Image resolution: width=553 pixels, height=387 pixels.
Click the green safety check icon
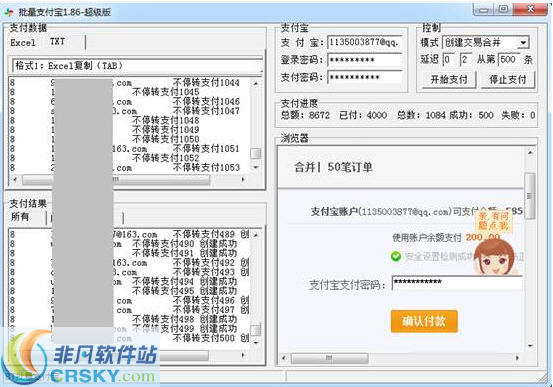tap(396, 256)
